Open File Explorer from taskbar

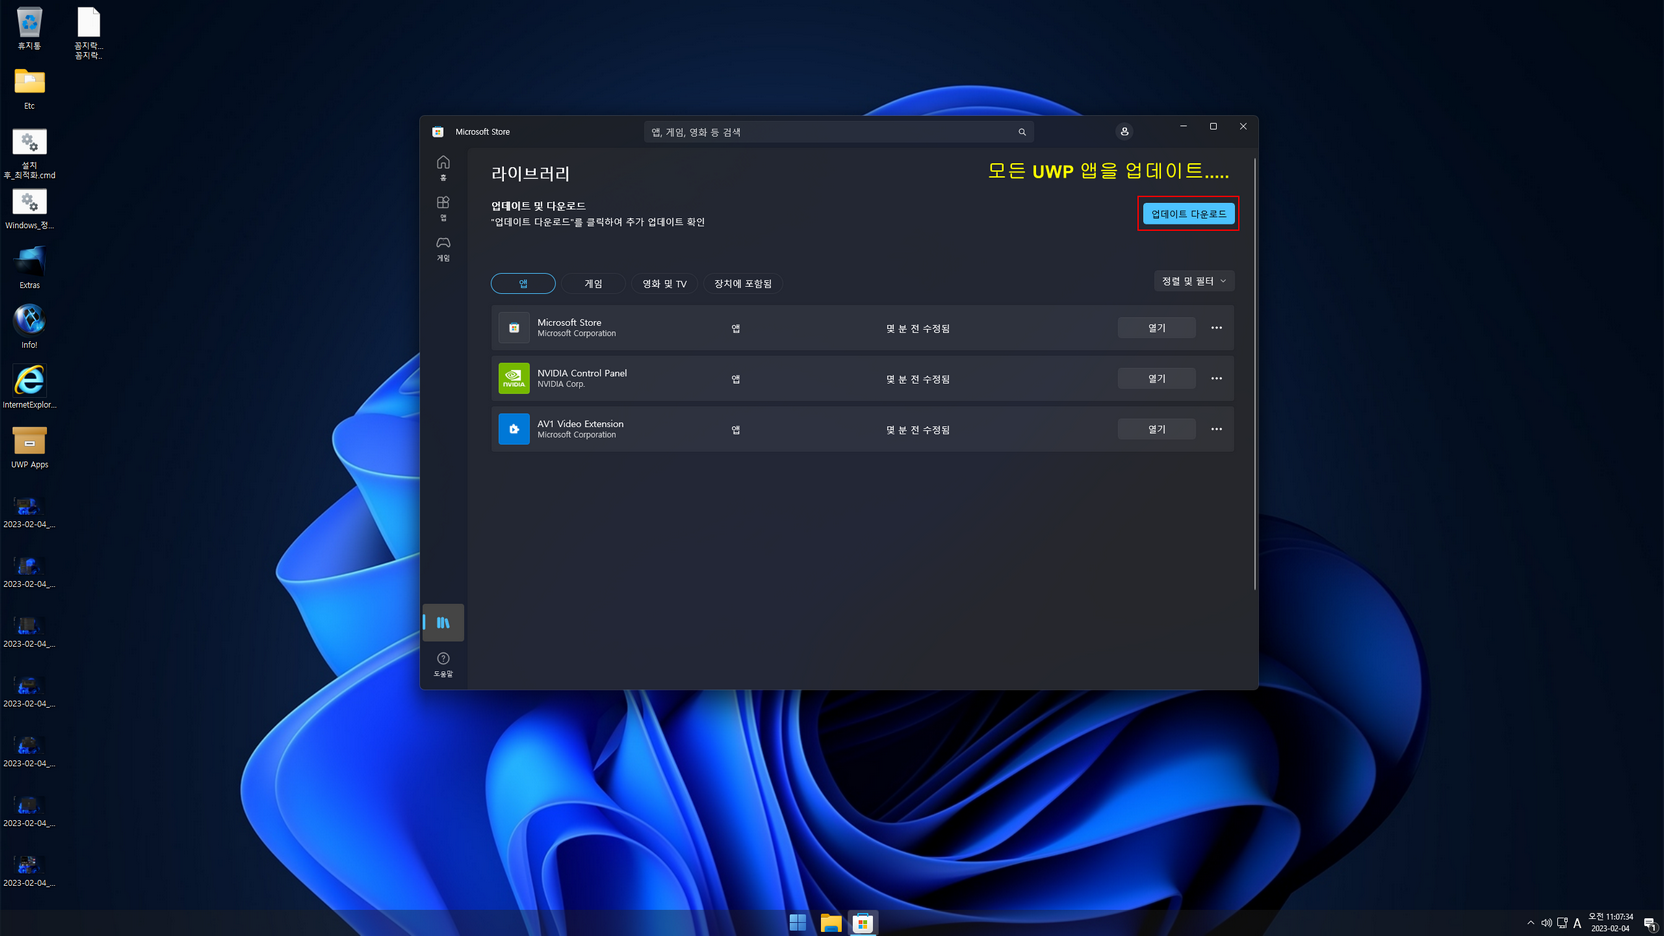[831, 923]
